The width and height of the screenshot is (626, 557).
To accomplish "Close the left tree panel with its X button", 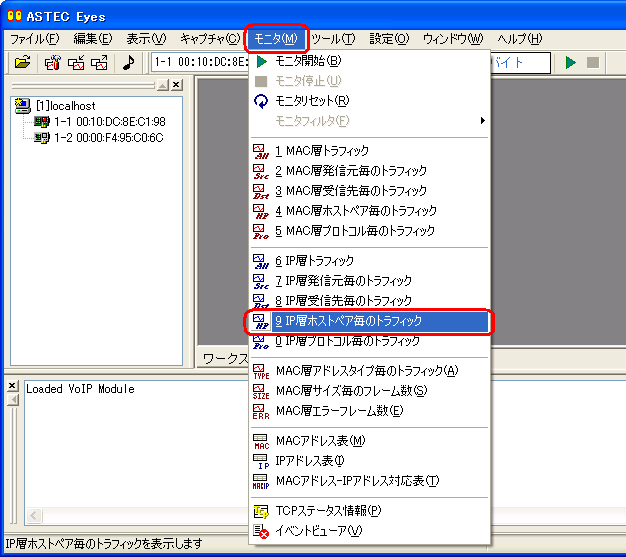I will point(177,85).
